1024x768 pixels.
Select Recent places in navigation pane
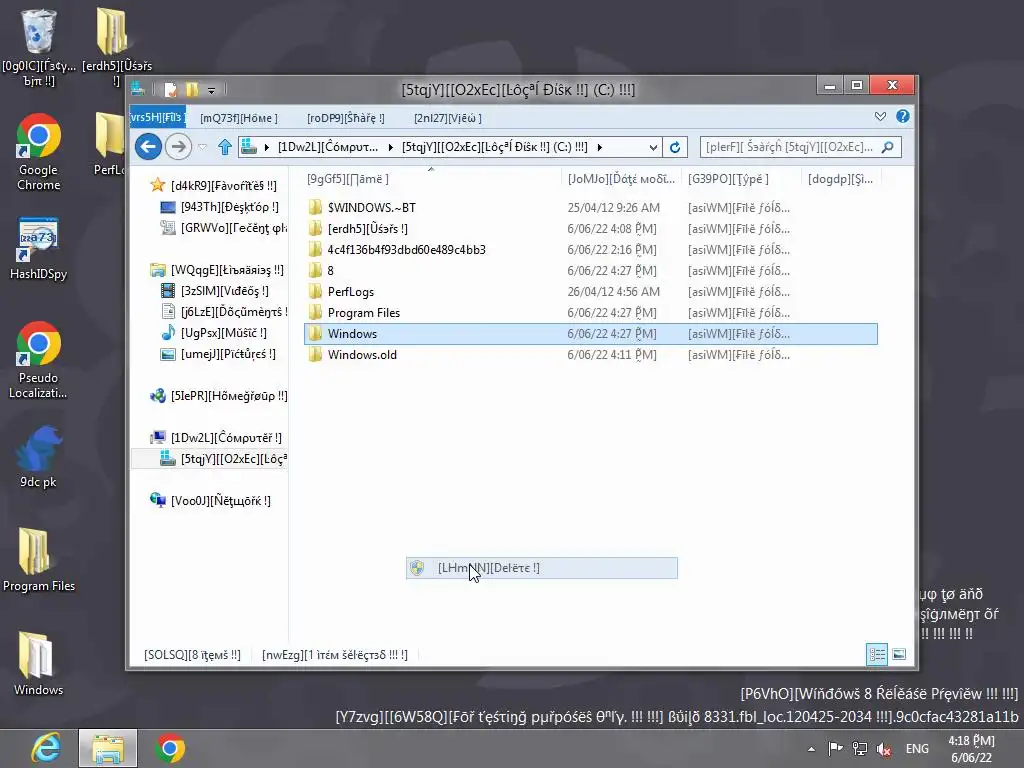(223, 228)
